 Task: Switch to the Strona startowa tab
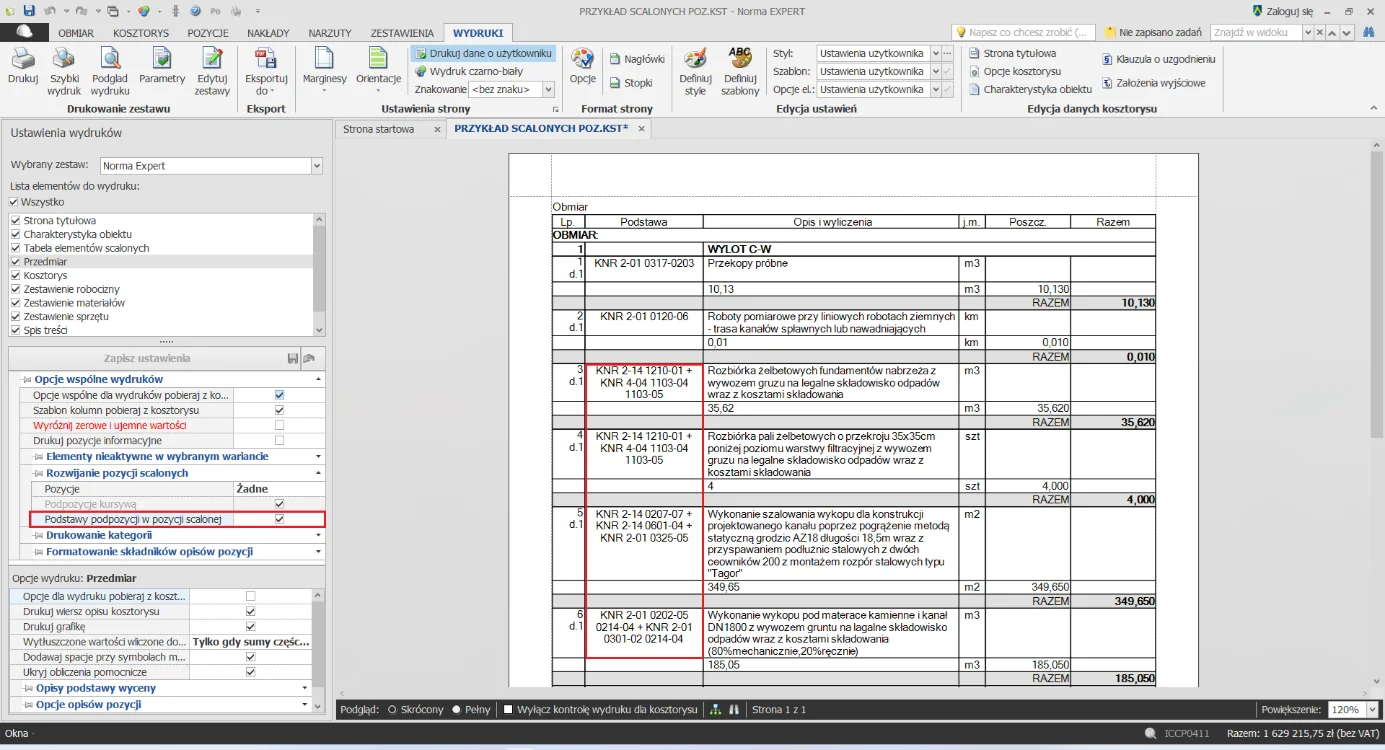click(378, 129)
